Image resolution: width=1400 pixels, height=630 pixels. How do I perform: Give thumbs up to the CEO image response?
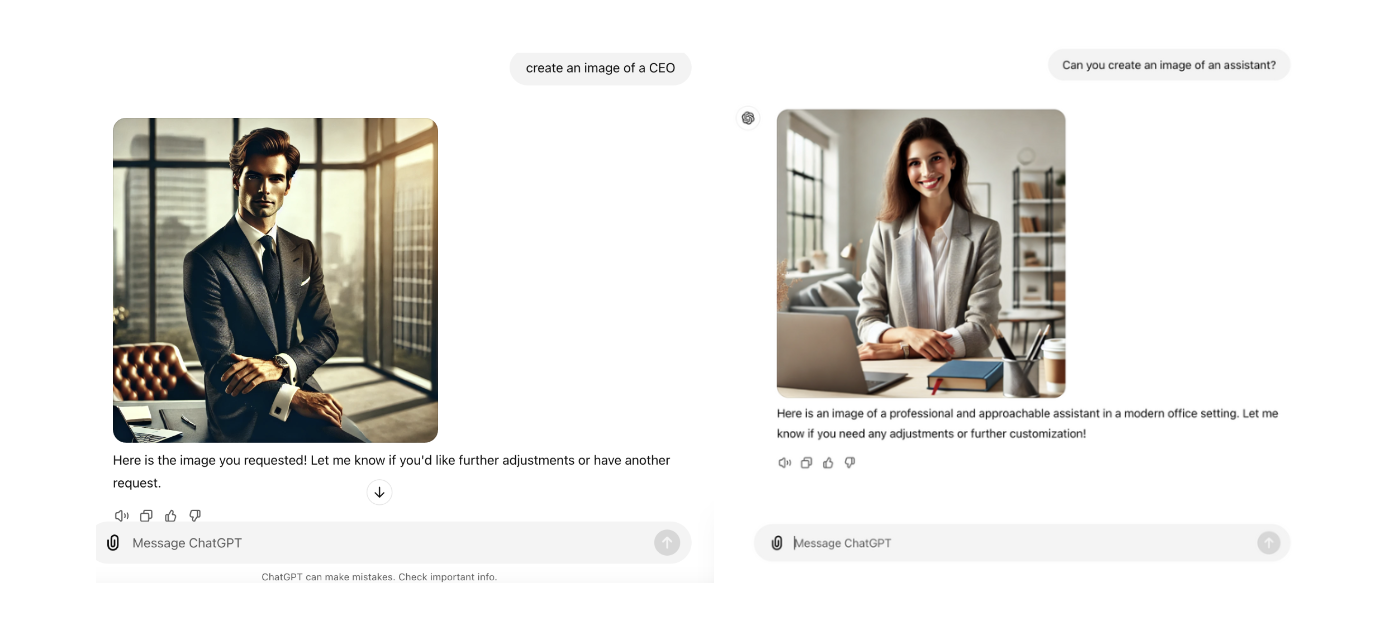[x=171, y=516]
